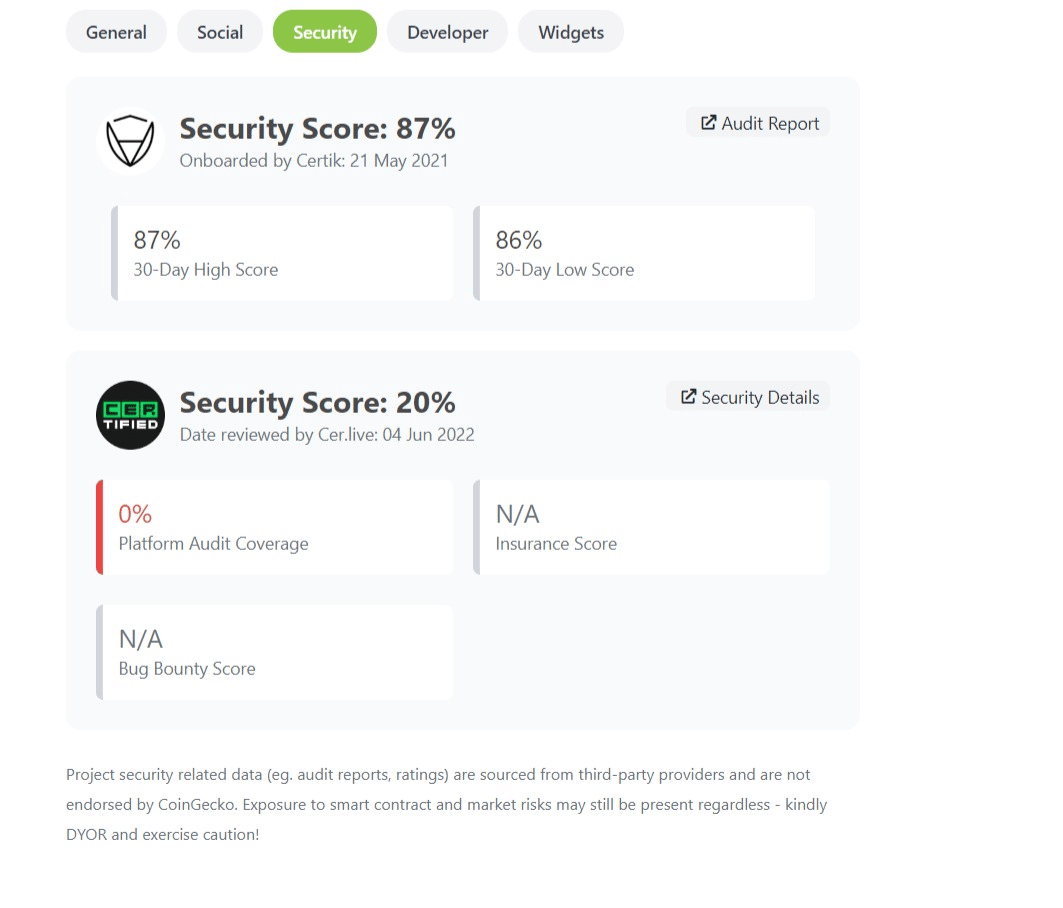Click external-link icon beside Audit Report

708,123
